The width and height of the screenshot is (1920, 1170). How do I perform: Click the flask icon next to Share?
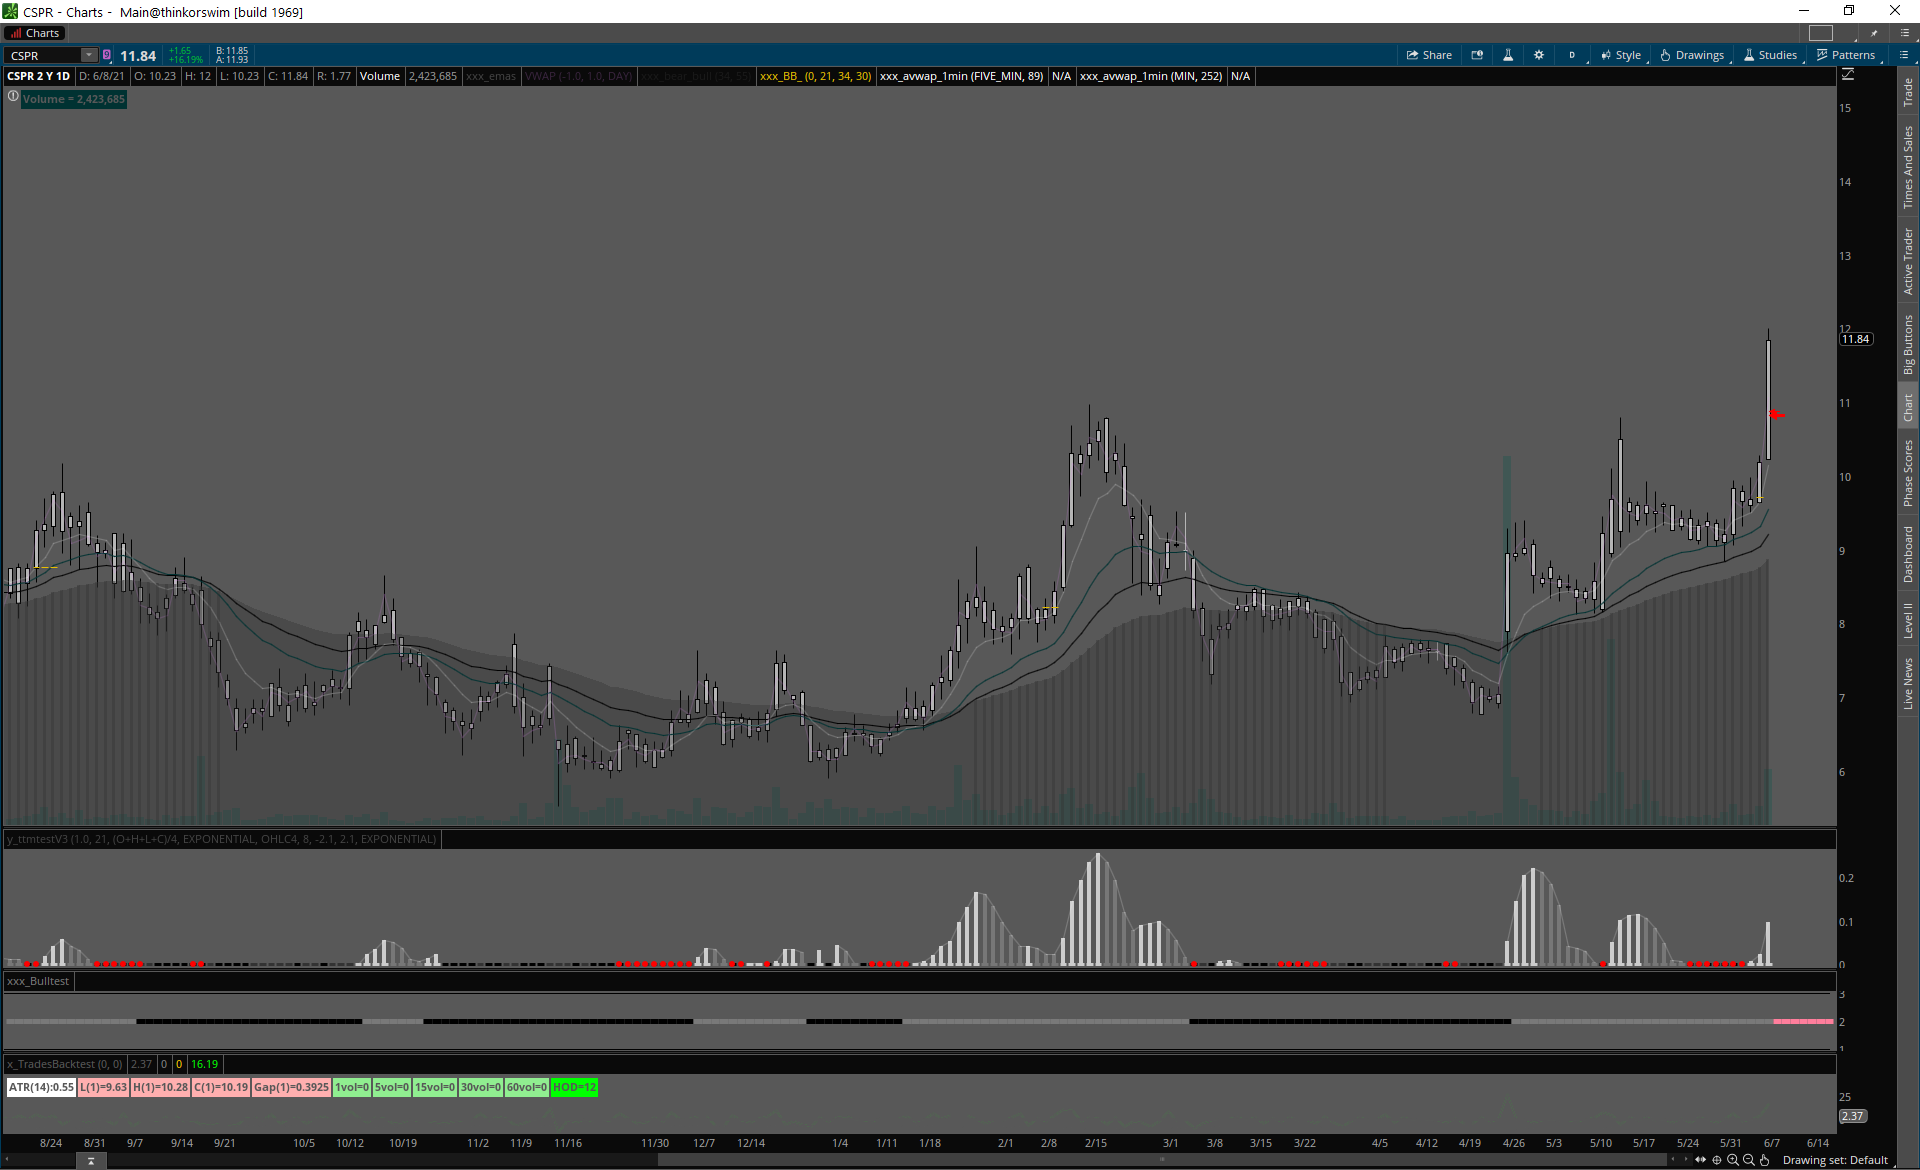coord(1508,55)
